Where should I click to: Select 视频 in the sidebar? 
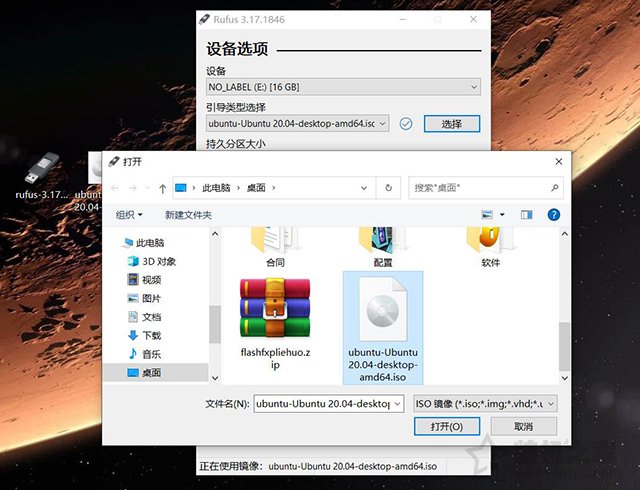pos(145,280)
